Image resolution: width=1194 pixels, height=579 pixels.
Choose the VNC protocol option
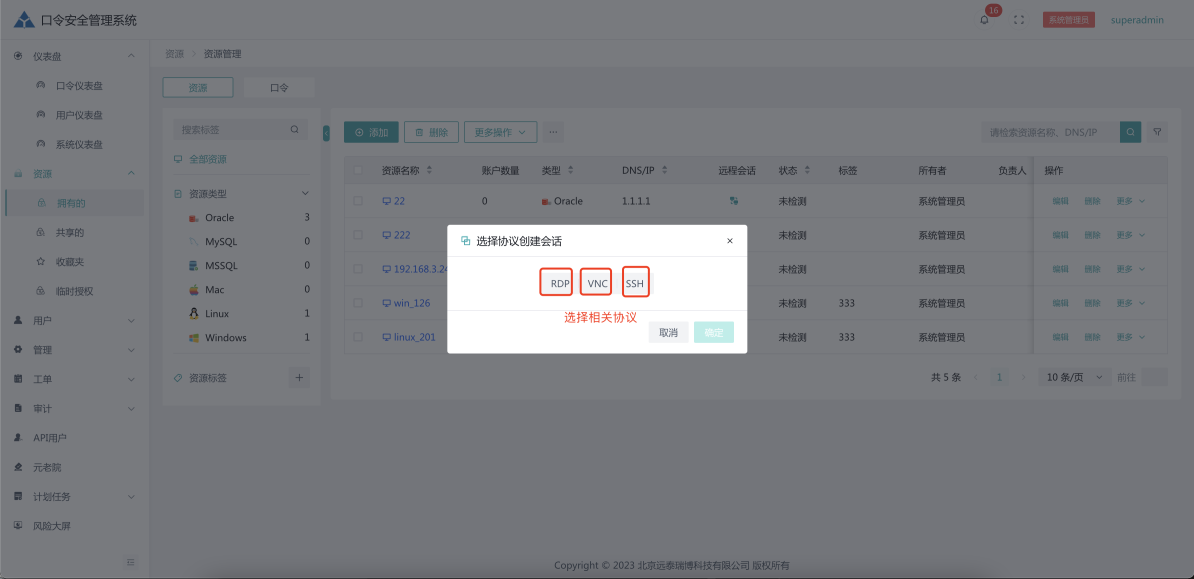pyautogui.click(x=597, y=283)
